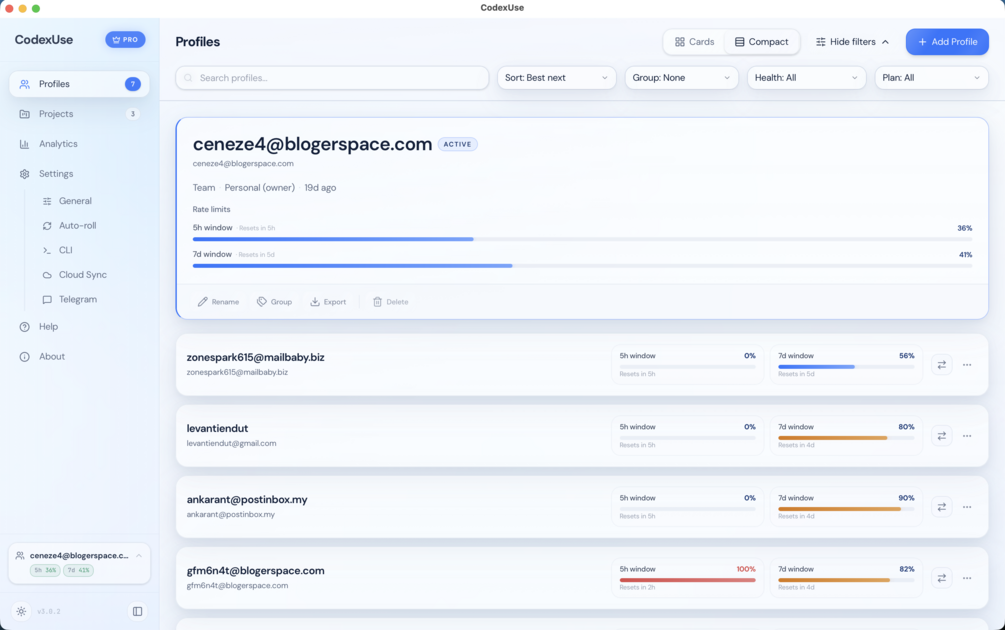1005x630 pixels.
Task: Open the Projects sidebar section
Action: click(x=79, y=114)
